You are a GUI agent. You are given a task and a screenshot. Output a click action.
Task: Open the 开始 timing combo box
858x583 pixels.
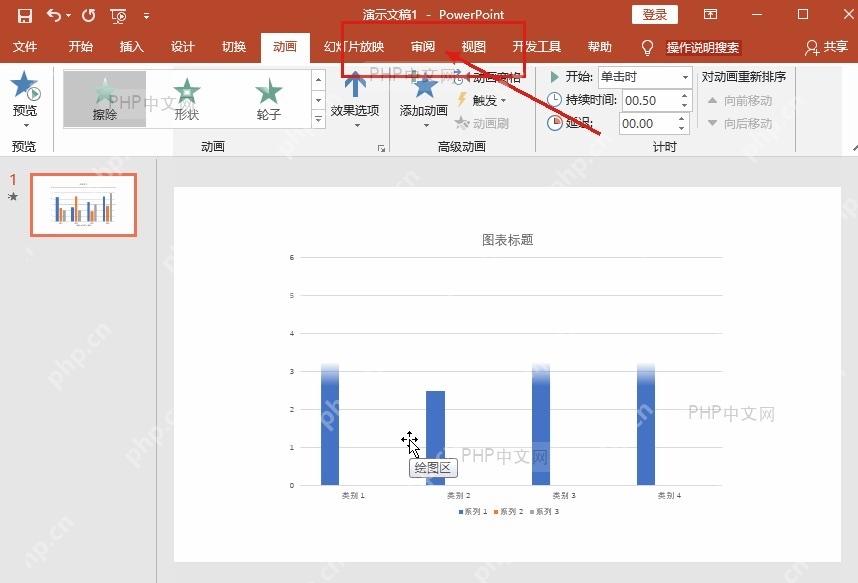(x=645, y=77)
